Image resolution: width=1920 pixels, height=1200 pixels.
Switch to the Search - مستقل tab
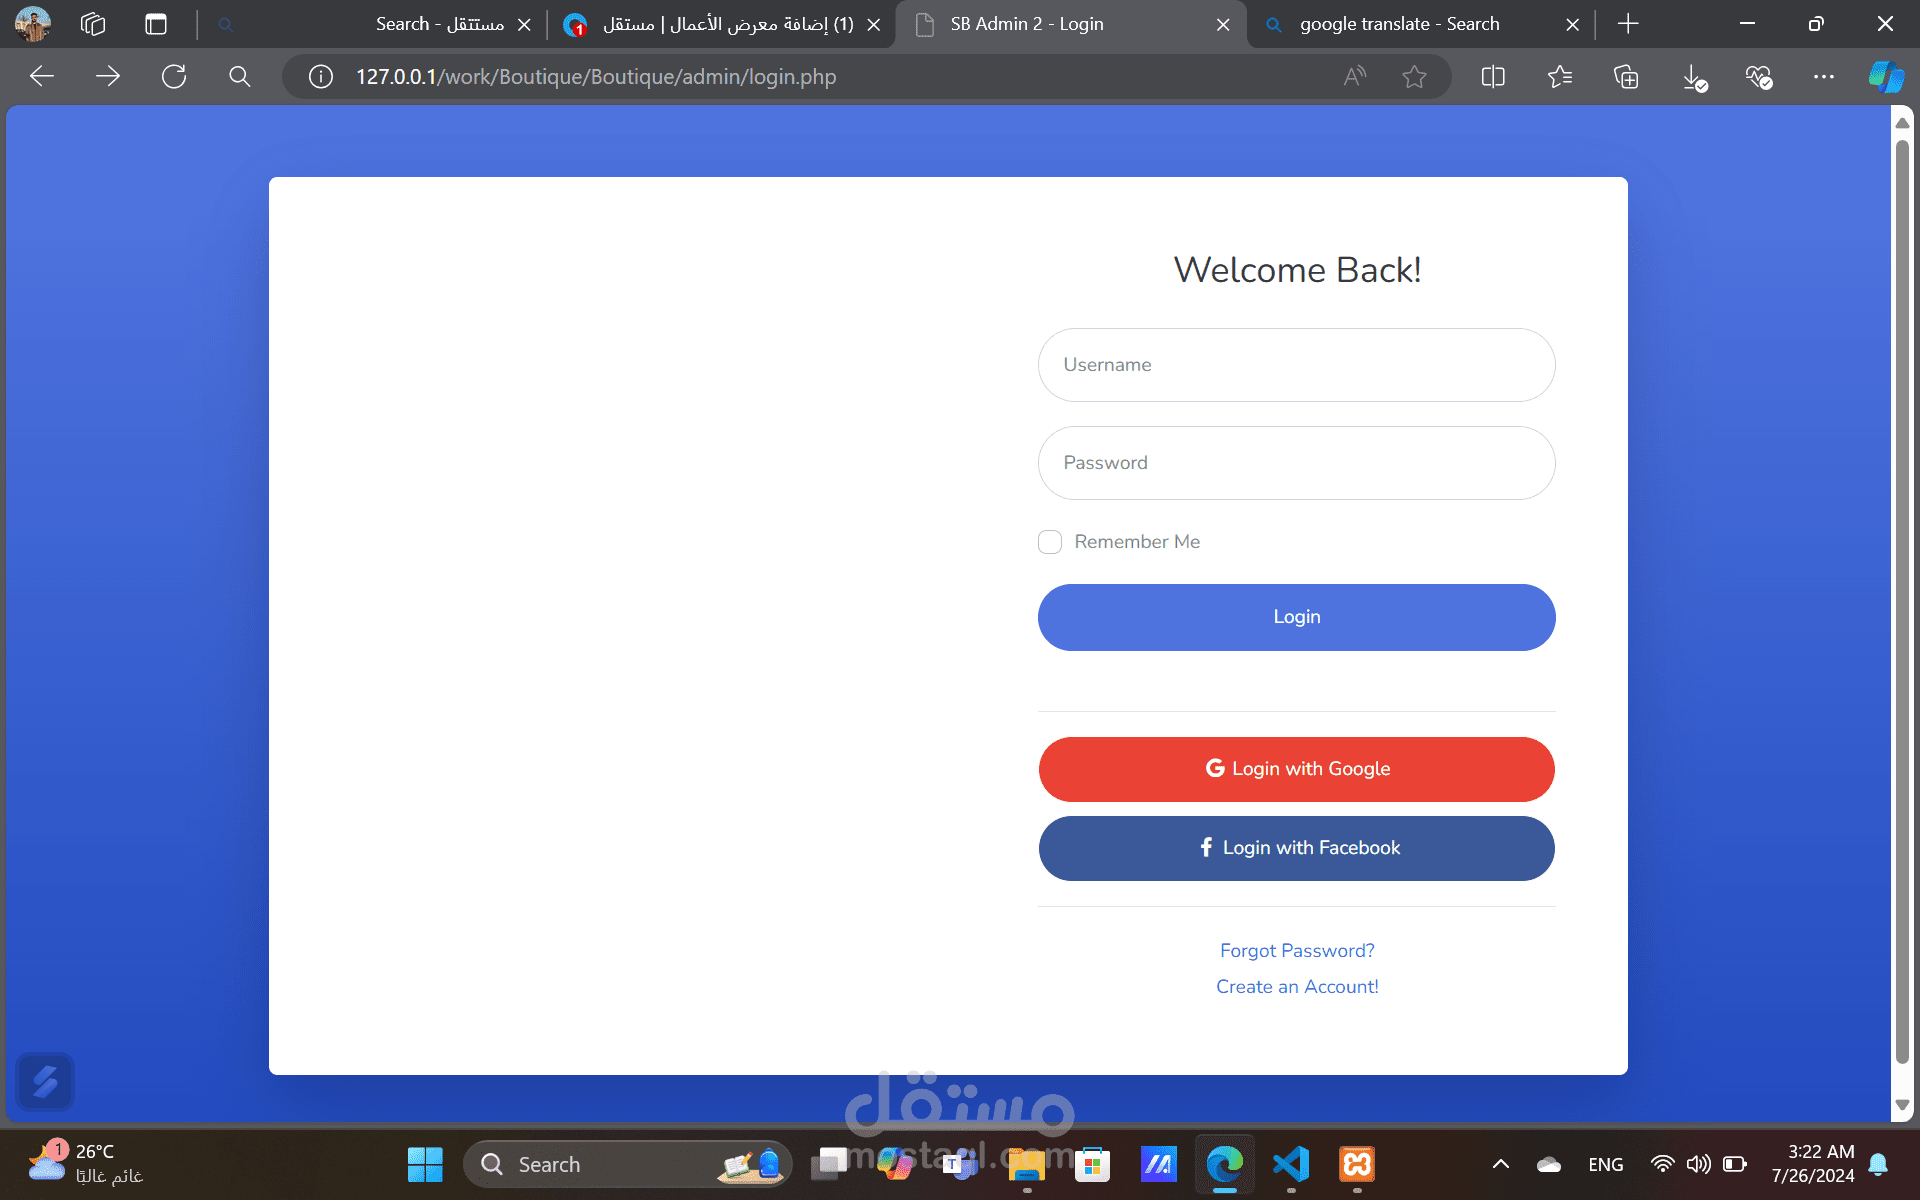coord(438,24)
